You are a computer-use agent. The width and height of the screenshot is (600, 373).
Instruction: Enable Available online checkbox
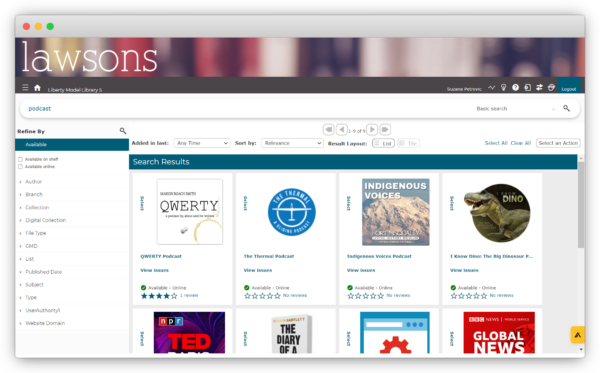(x=21, y=166)
